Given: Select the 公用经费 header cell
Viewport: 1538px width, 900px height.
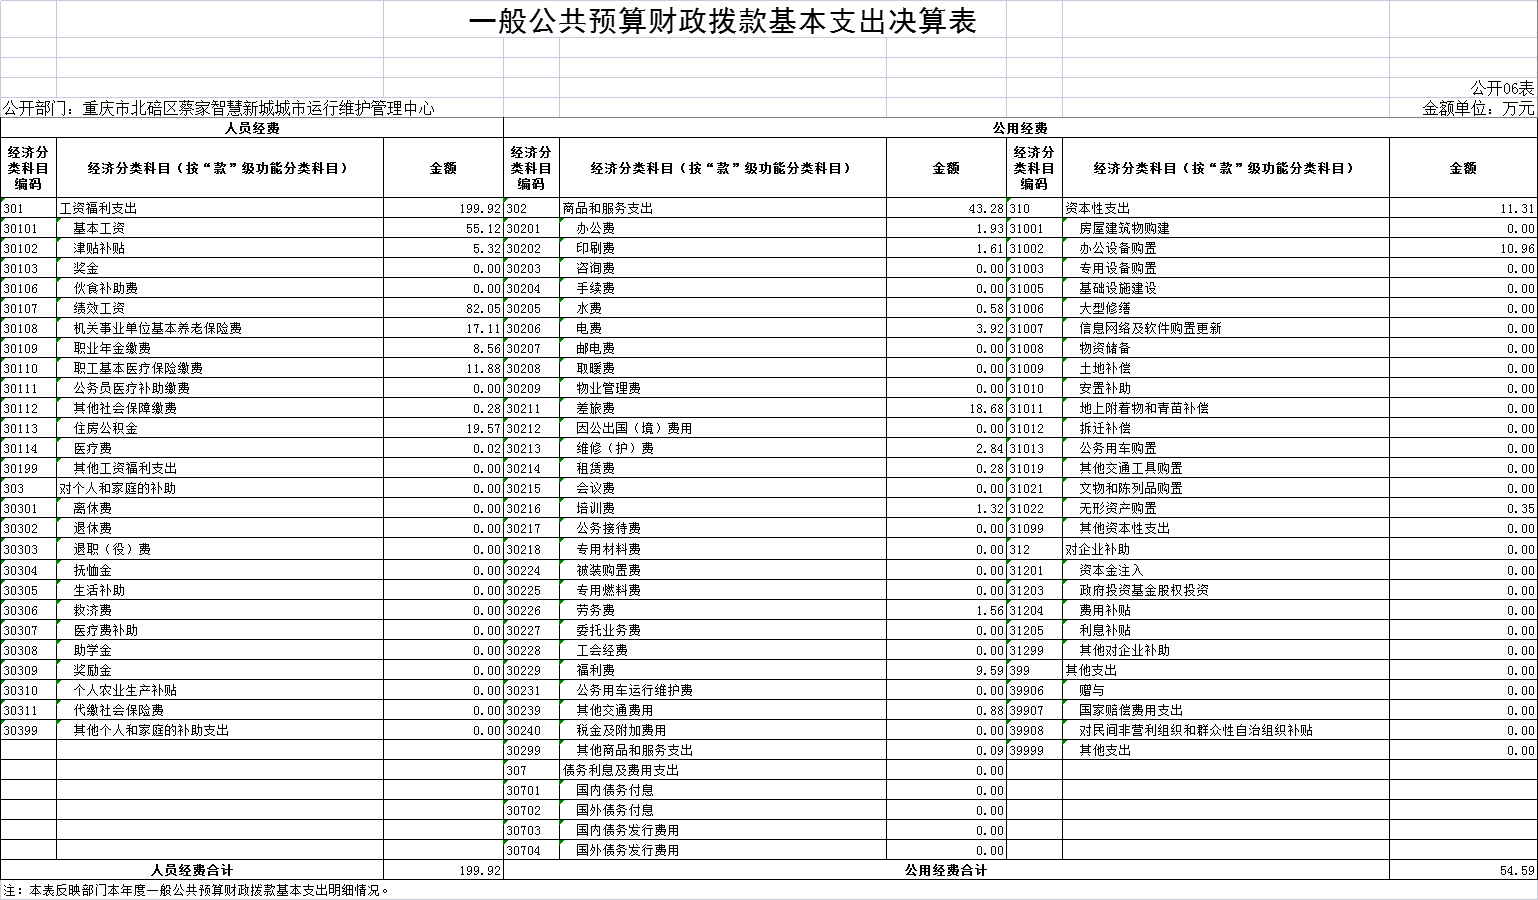Looking at the screenshot, I should [x=1020, y=128].
